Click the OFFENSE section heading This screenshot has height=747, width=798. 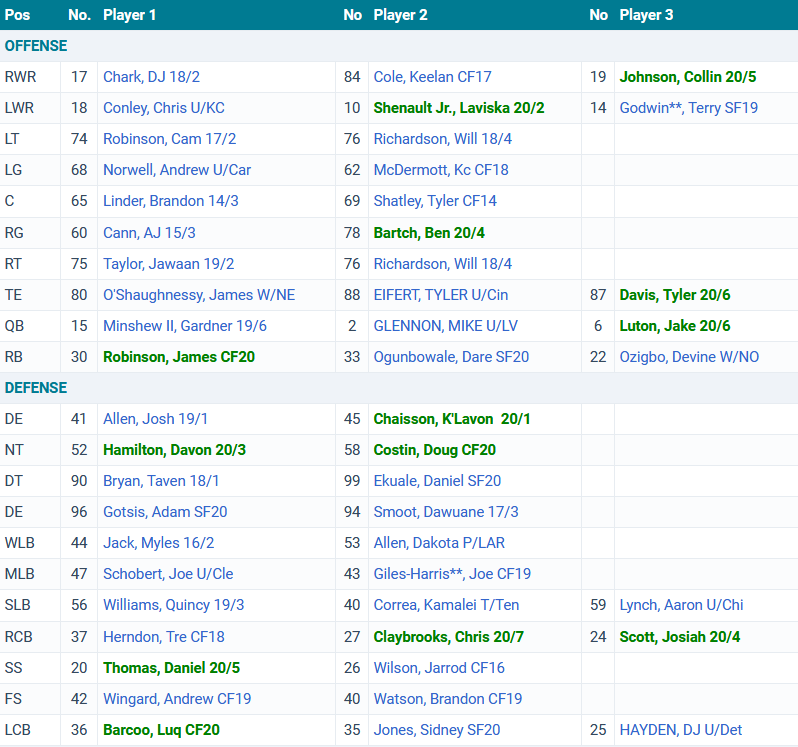[x=36, y=46]
